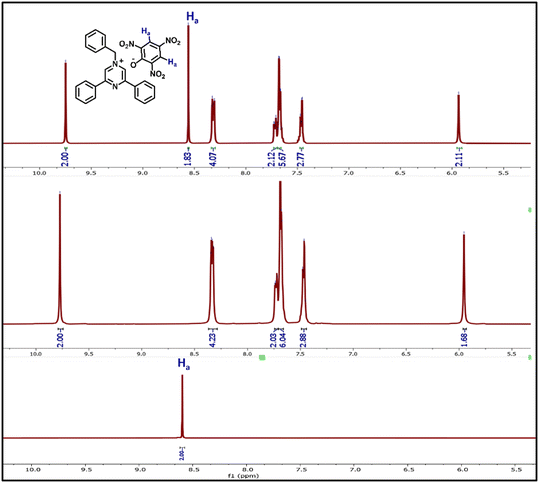Click the f1 (ppm) axis label
The height and width of the screenshot is (483, 539).
tap(244, 476)
